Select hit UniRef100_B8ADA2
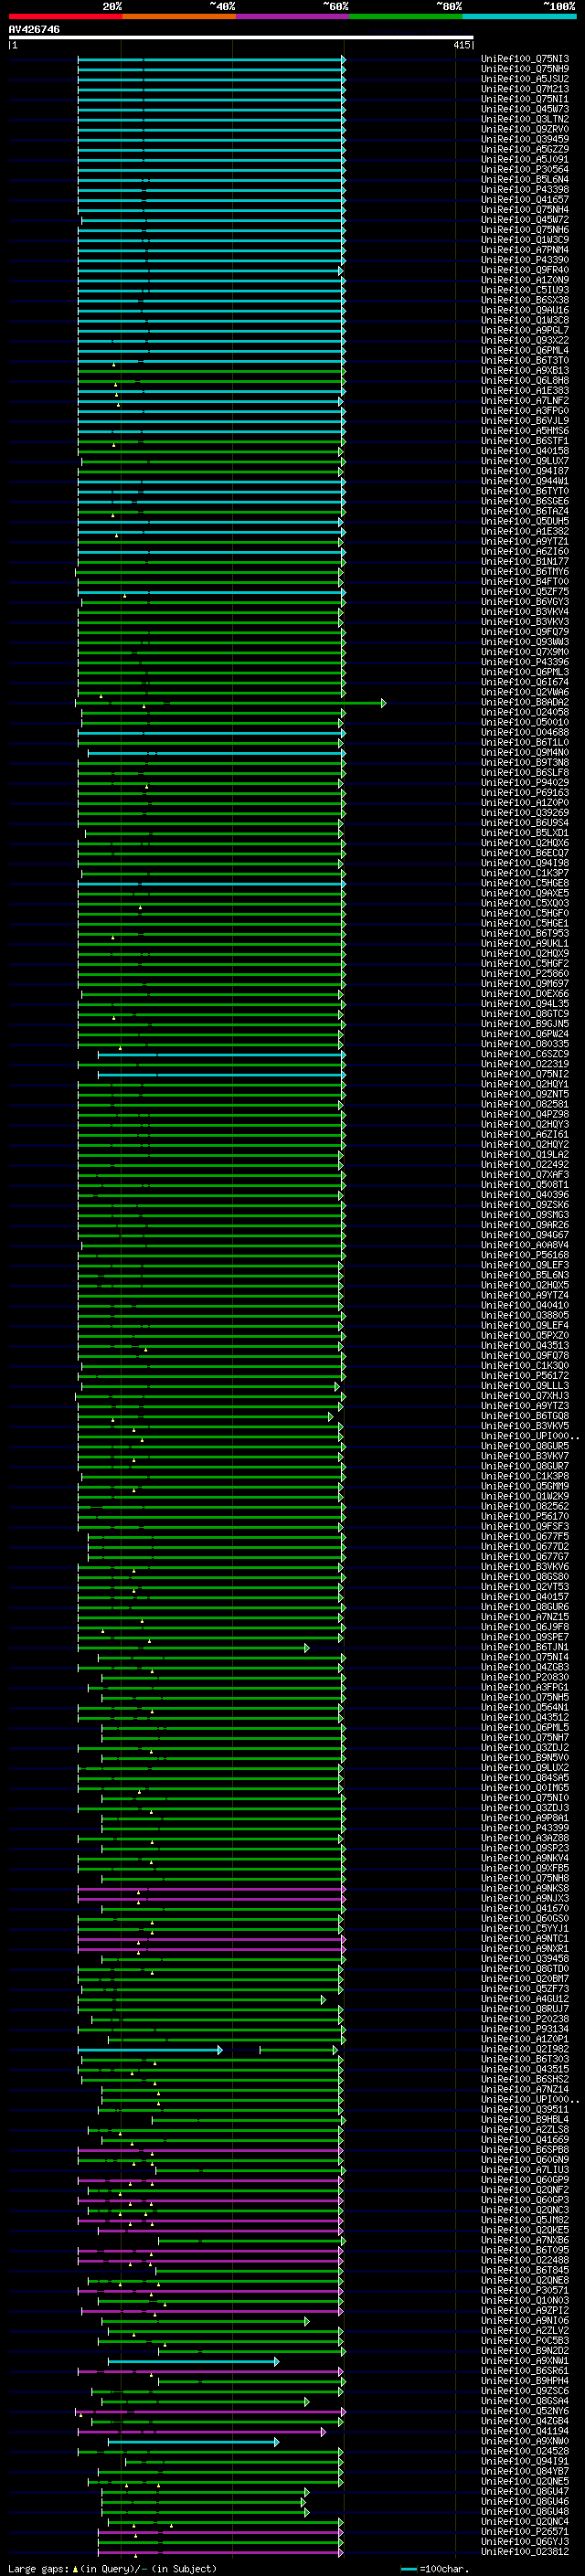Viewport: 585px width, 2576px height. pyautogui.click(x=525, y=702)
